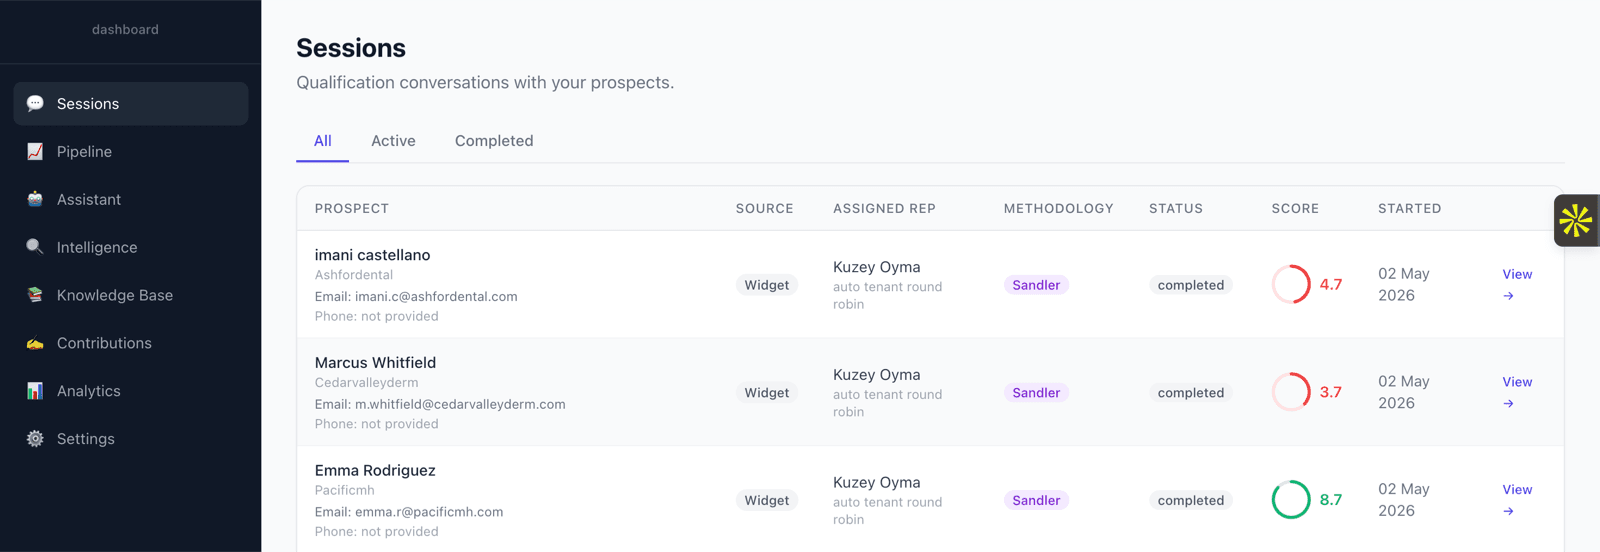Click Kuzey Oyma rep in Emma Rodriguez row
Screen dimensions: 1600x552
click(x=877, y=482)
